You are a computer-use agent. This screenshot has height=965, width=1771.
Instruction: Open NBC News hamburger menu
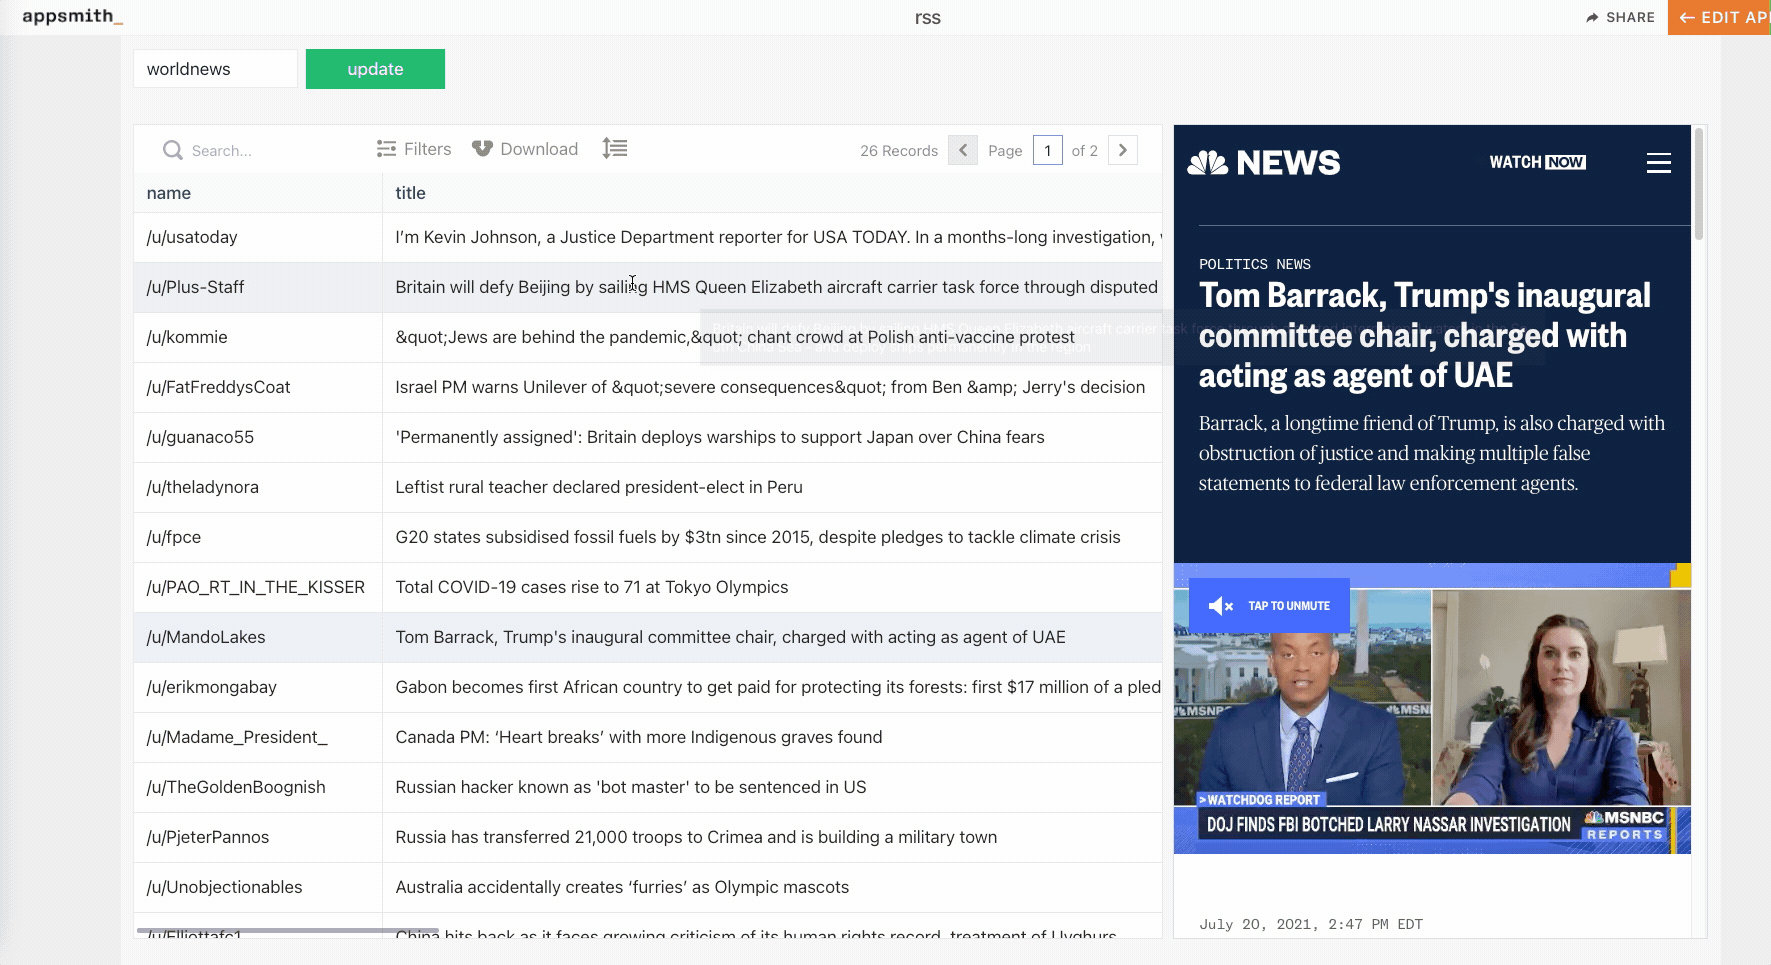1658,163
